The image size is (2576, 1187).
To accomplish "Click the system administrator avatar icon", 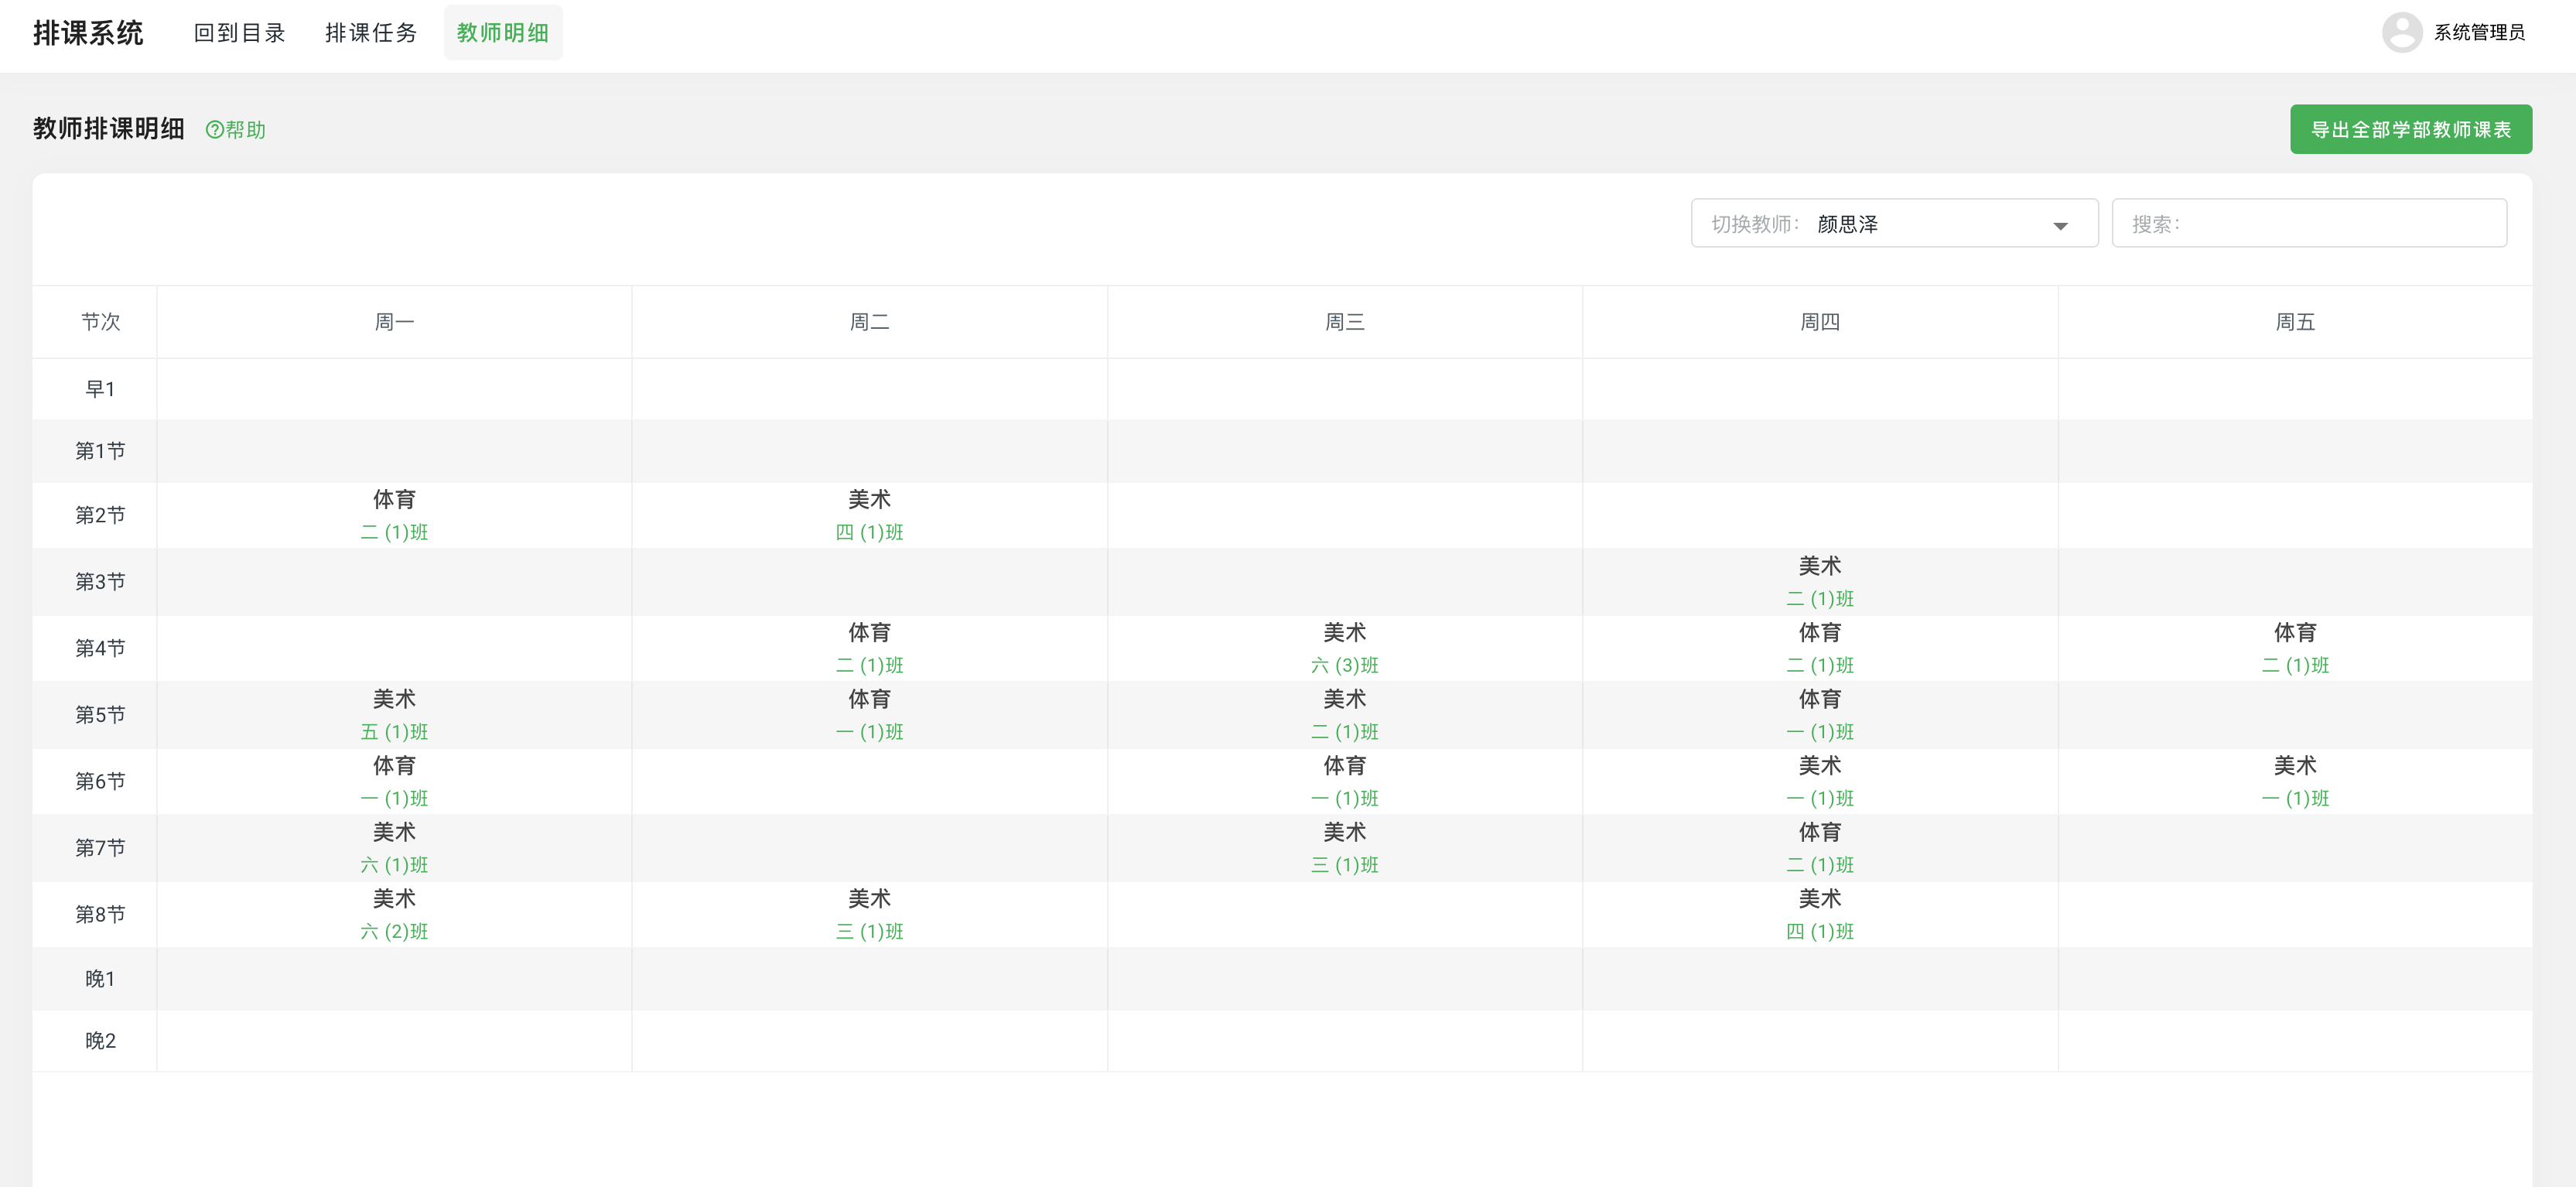I will (2401, 32).
